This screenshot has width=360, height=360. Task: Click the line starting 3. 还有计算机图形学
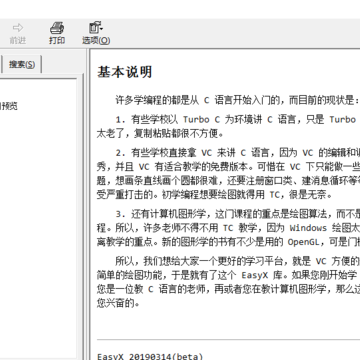[237, 214]
